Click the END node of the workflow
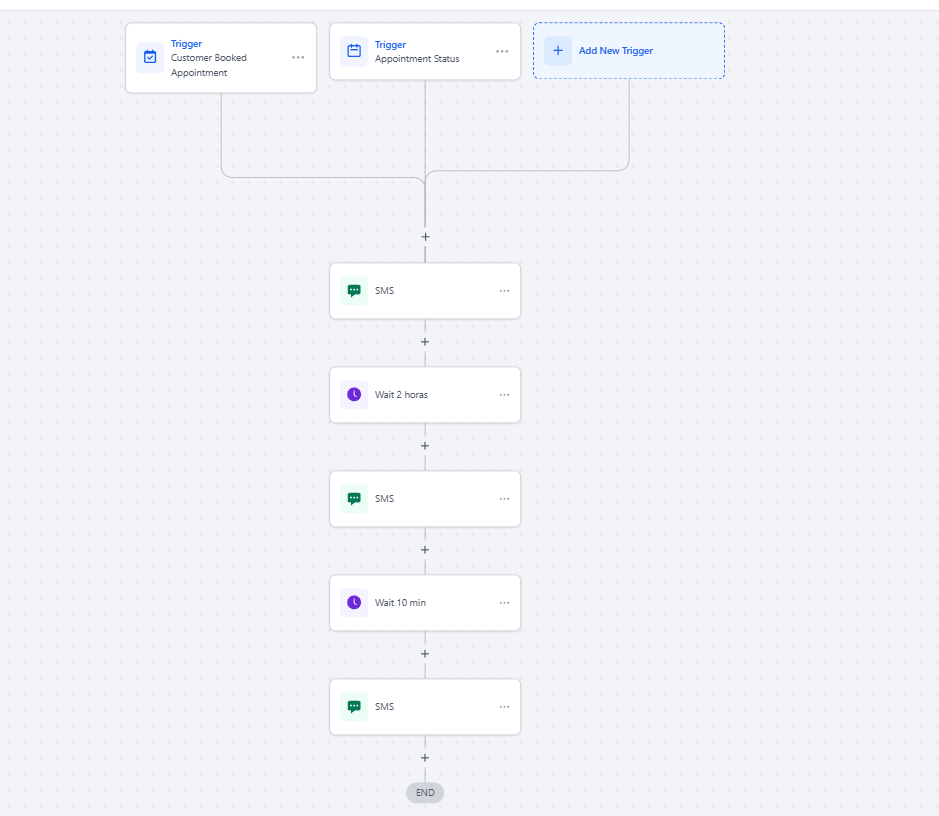Viewport: 939px width, 816px height. coord(425,793)
